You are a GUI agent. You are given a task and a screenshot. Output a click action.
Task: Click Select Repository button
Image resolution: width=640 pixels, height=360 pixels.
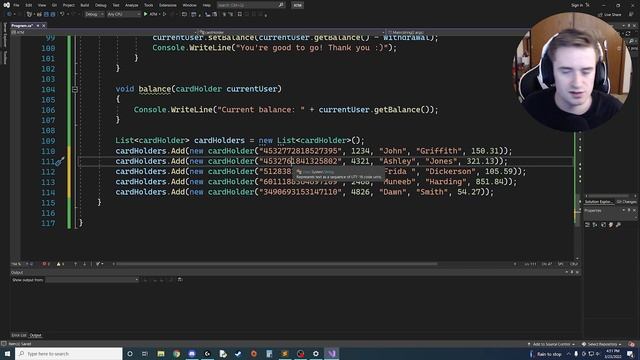(602, 344)
